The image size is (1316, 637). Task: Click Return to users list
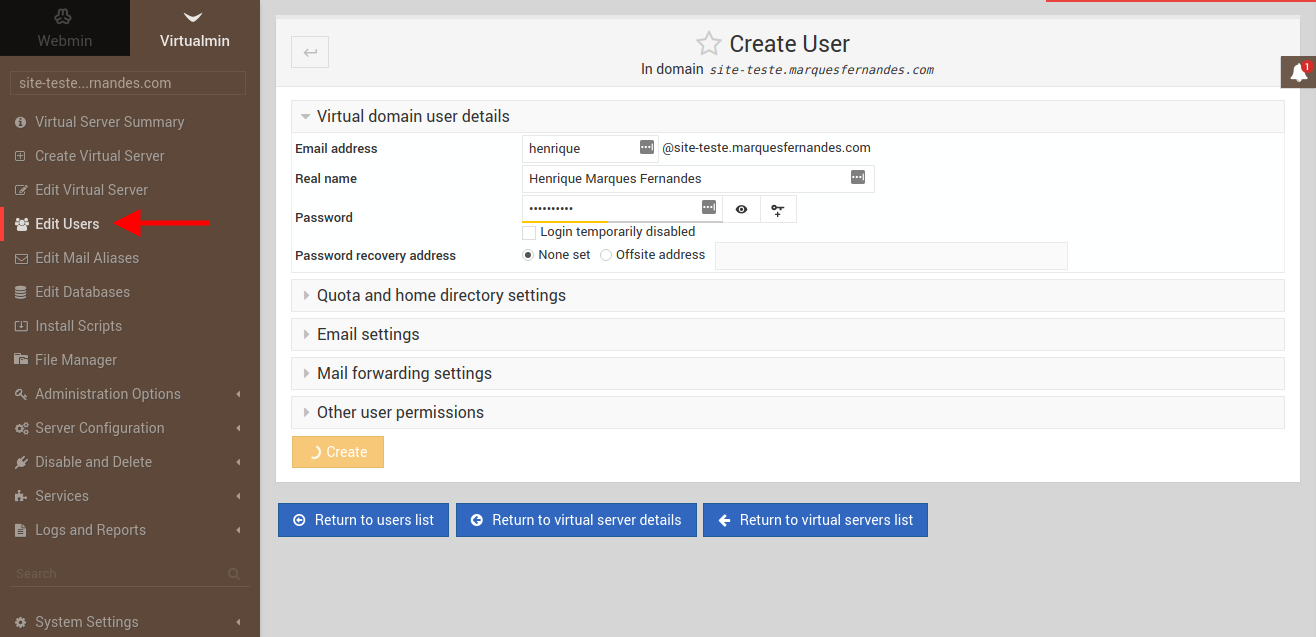coord(363,520)
